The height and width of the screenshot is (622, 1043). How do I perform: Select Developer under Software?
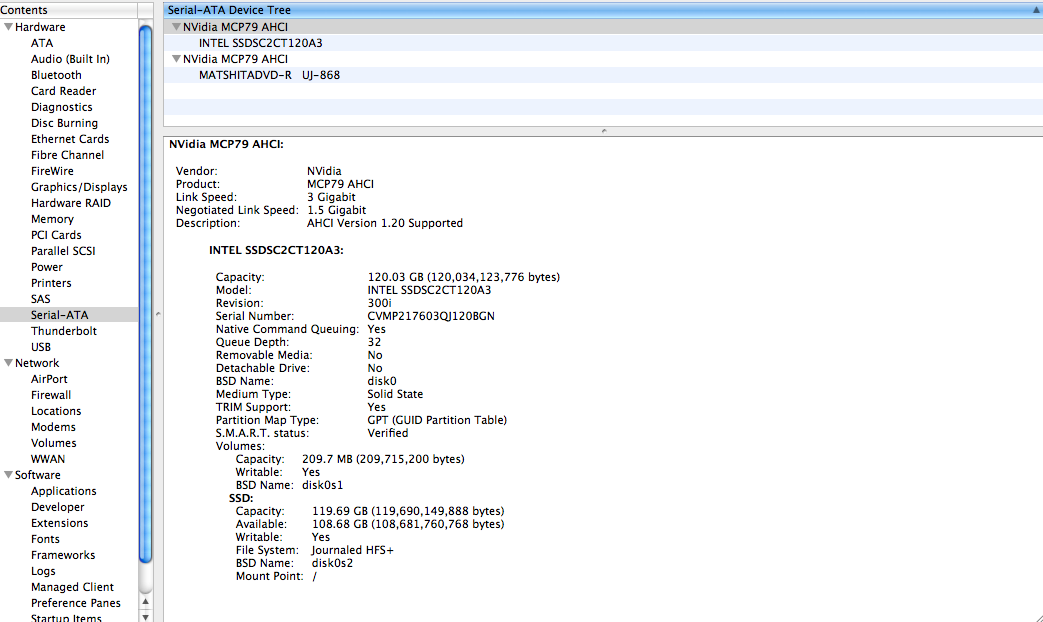(57, 507)
